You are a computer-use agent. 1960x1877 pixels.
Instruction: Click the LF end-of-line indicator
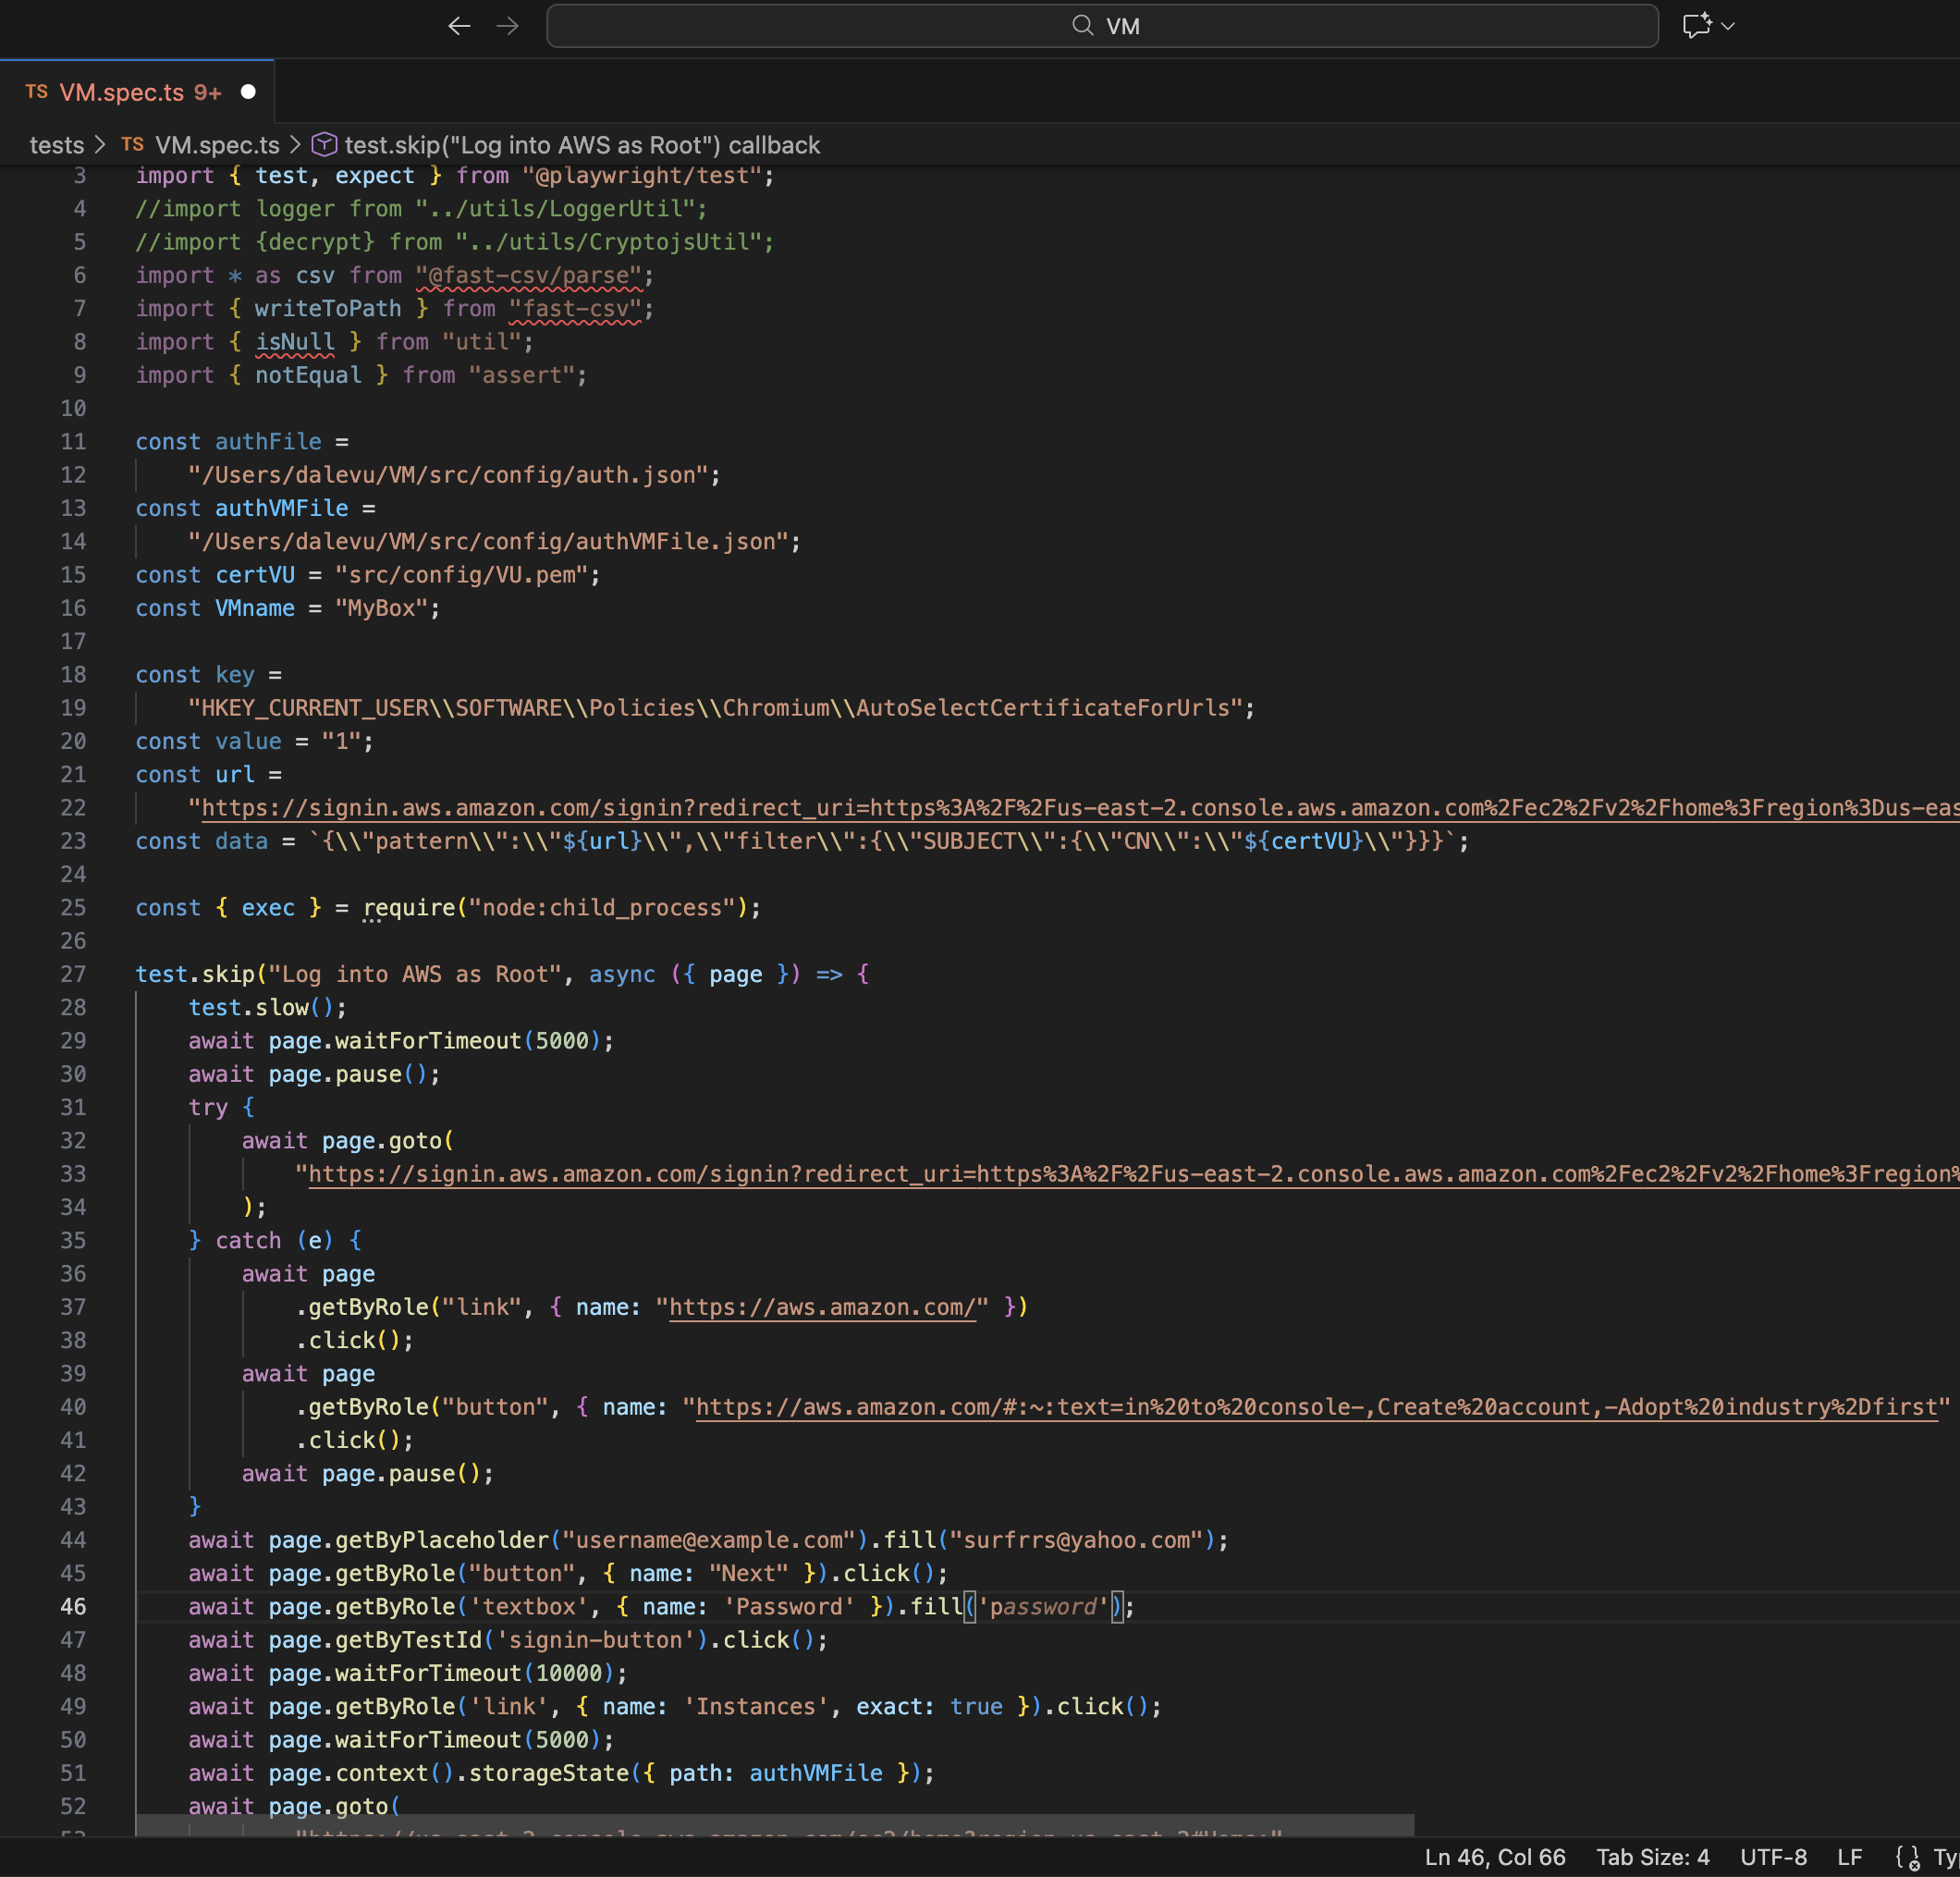click(x=1849, y=1857)
